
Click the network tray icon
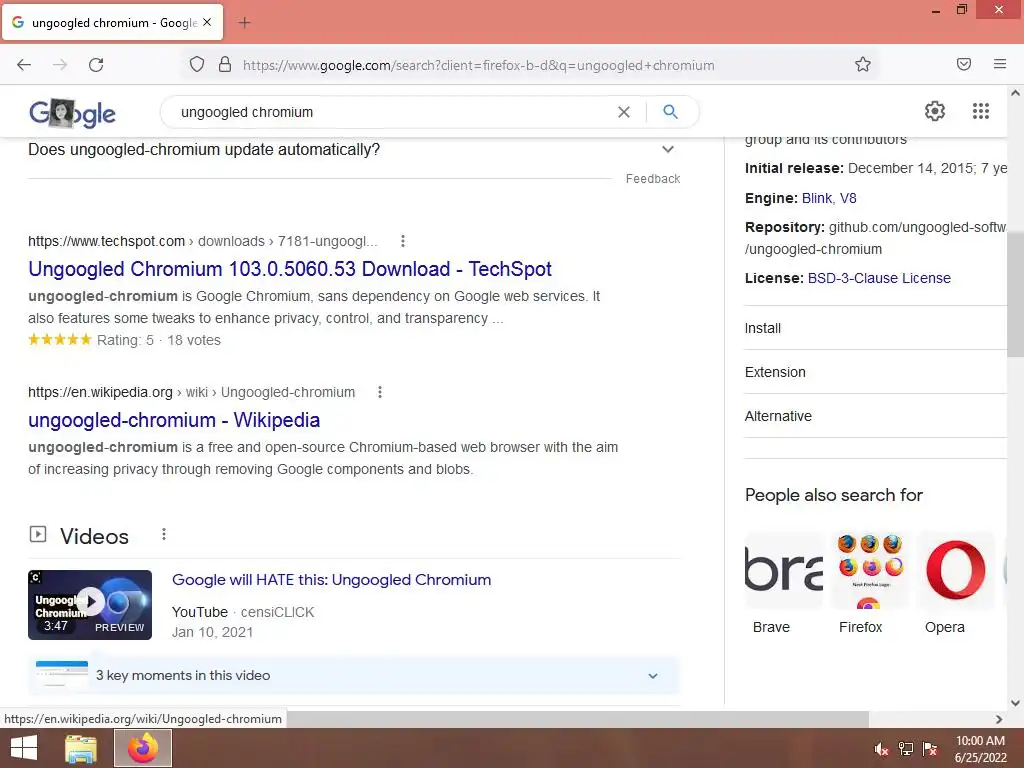pos(906,749)
